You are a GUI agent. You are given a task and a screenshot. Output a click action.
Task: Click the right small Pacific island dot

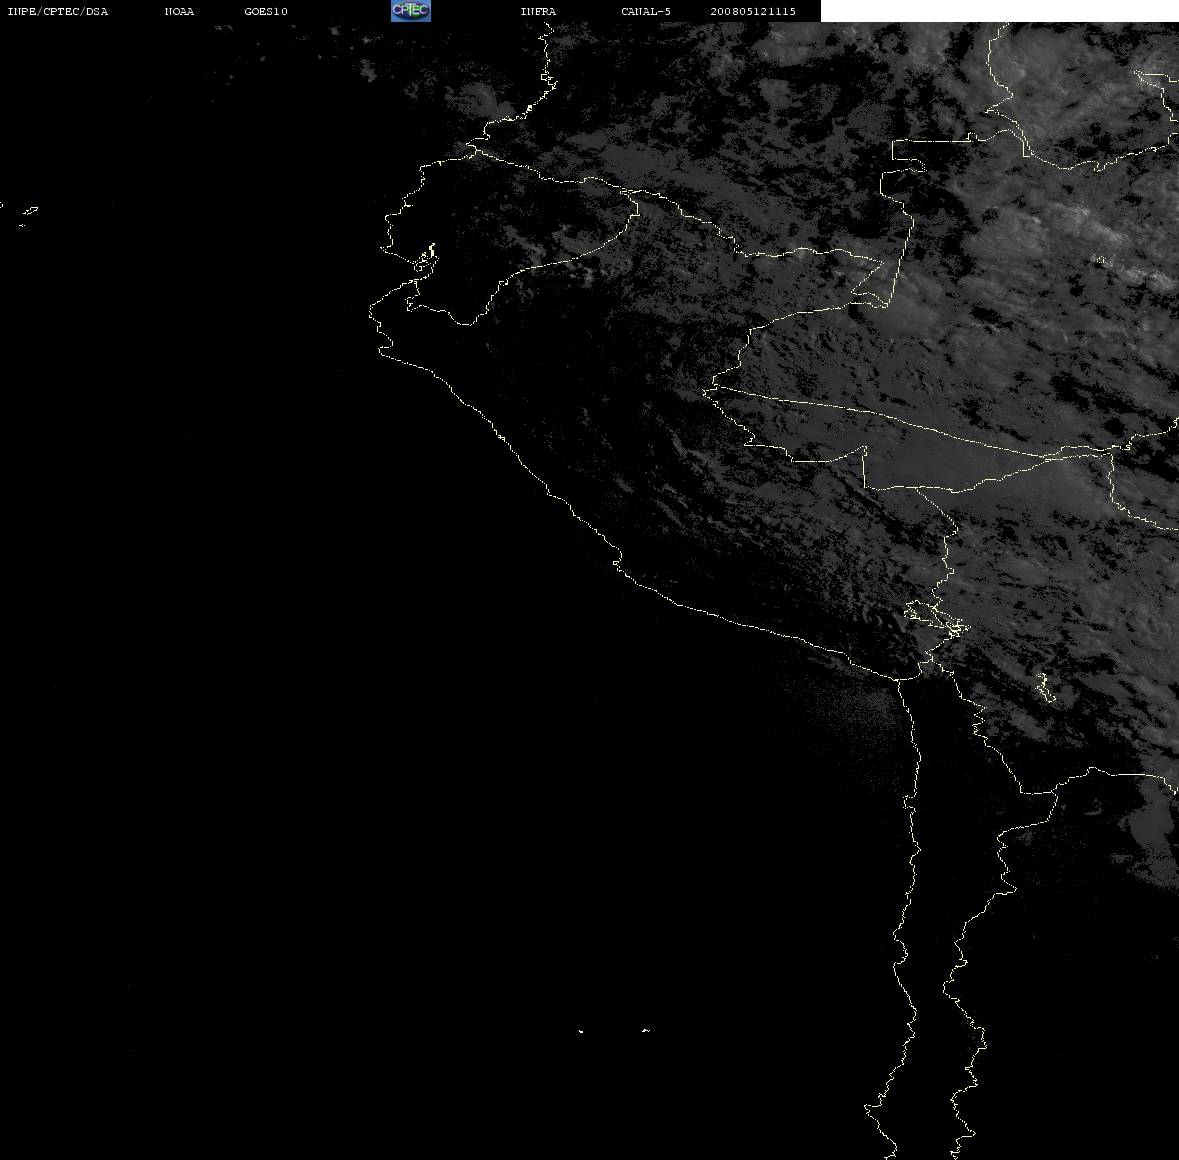click(x=645, y=1030)
